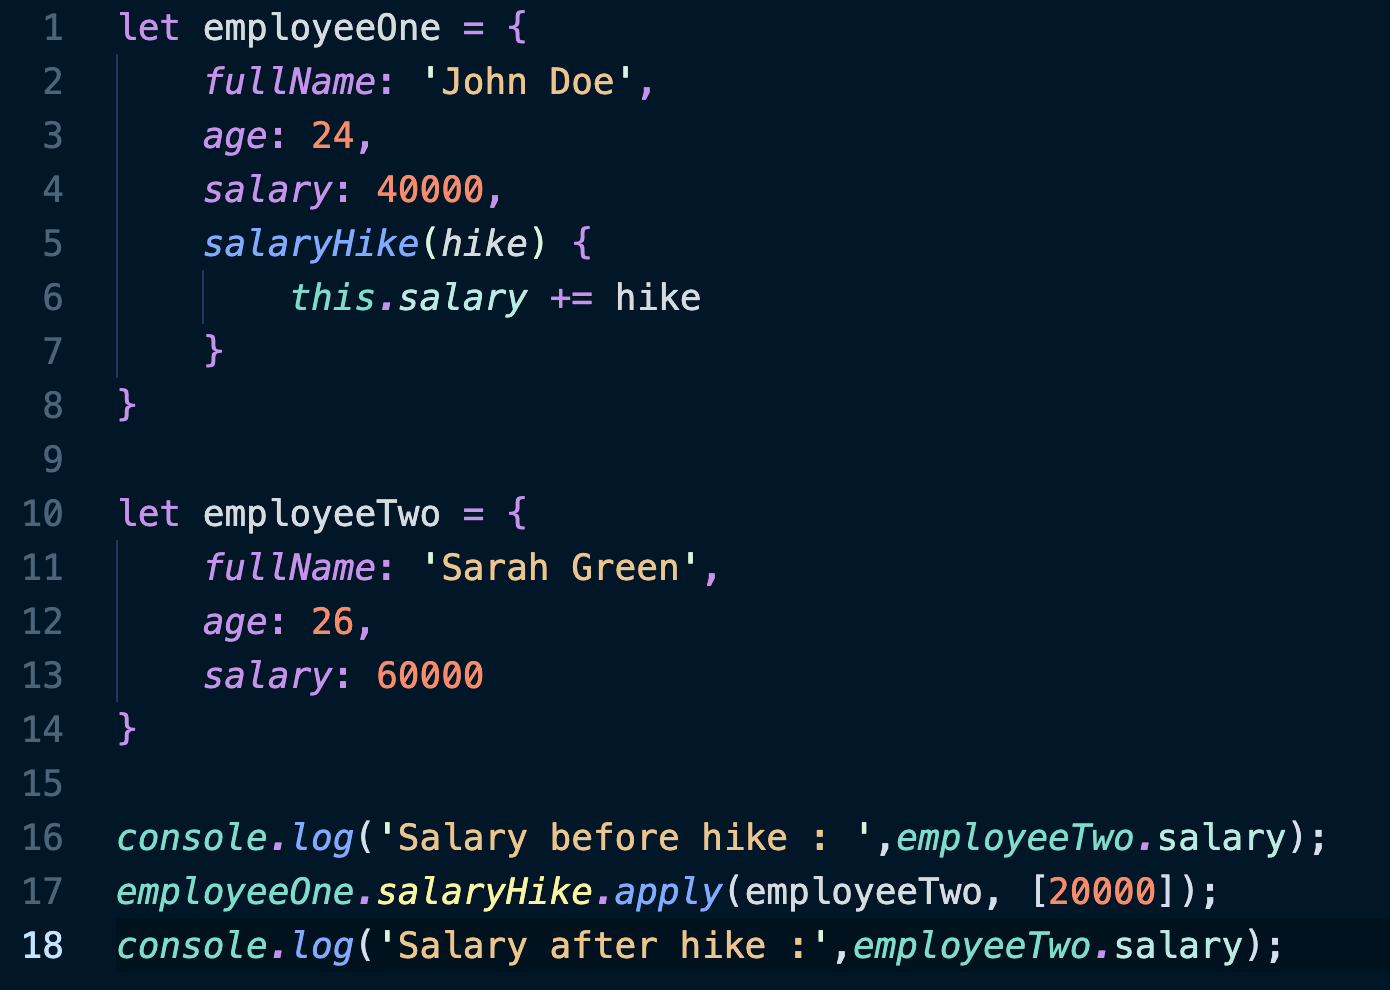Image resolution: width=1390 pixels, height=990 pixels.
Task: Click the salaryHike method definition on line 5
Action: click(x=310, y=244)
